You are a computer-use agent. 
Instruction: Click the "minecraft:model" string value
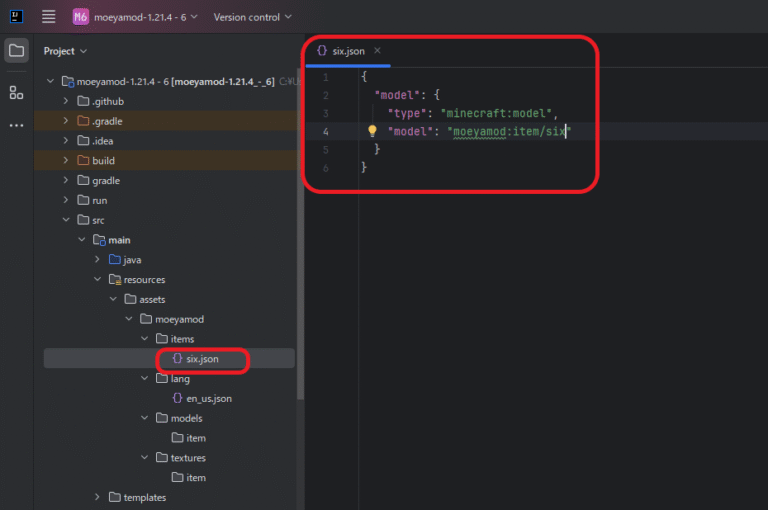click(496, 113)
